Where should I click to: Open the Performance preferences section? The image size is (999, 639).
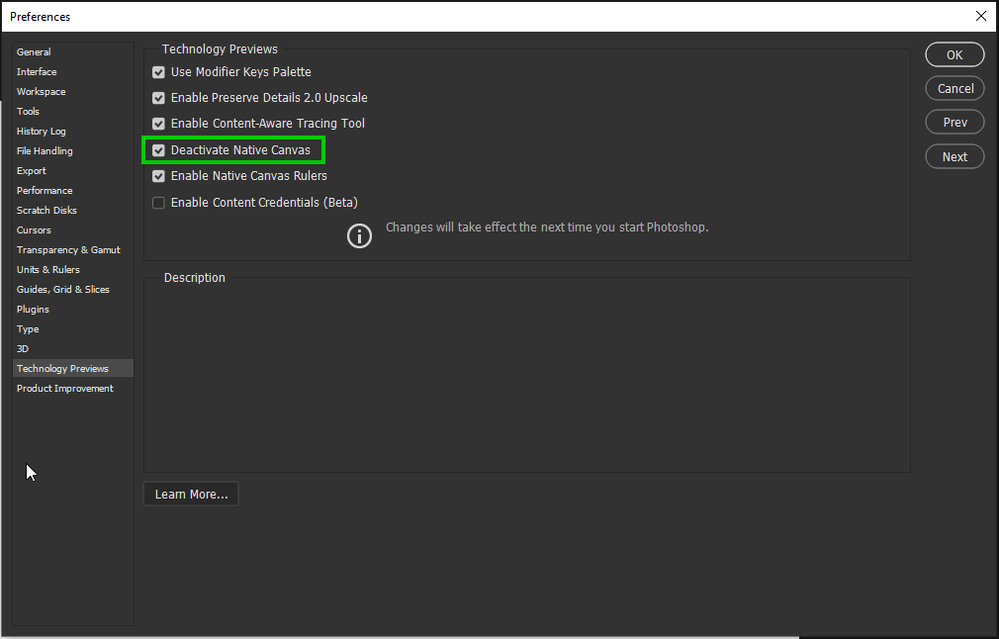44,190
